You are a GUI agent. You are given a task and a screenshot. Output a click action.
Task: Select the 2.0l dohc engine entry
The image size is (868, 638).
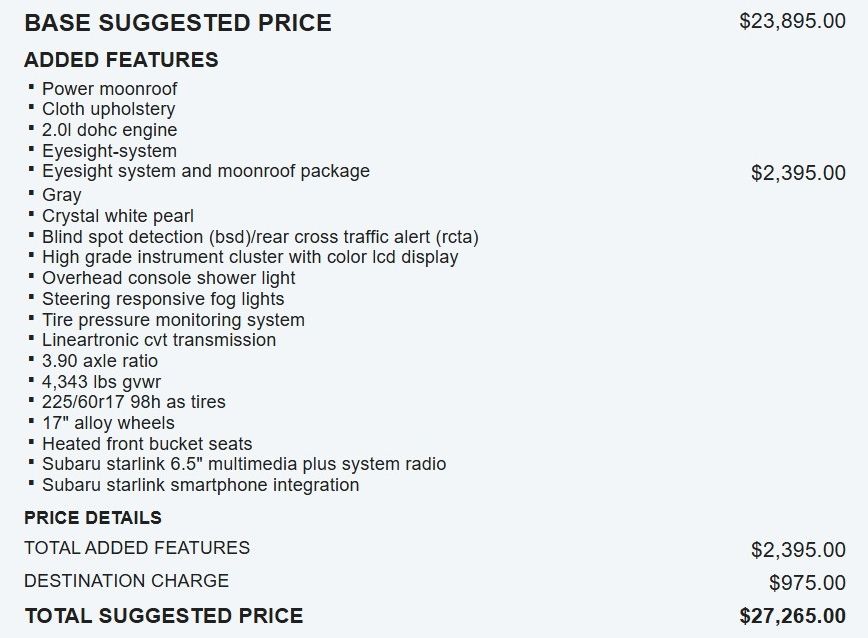pos(110,129)
